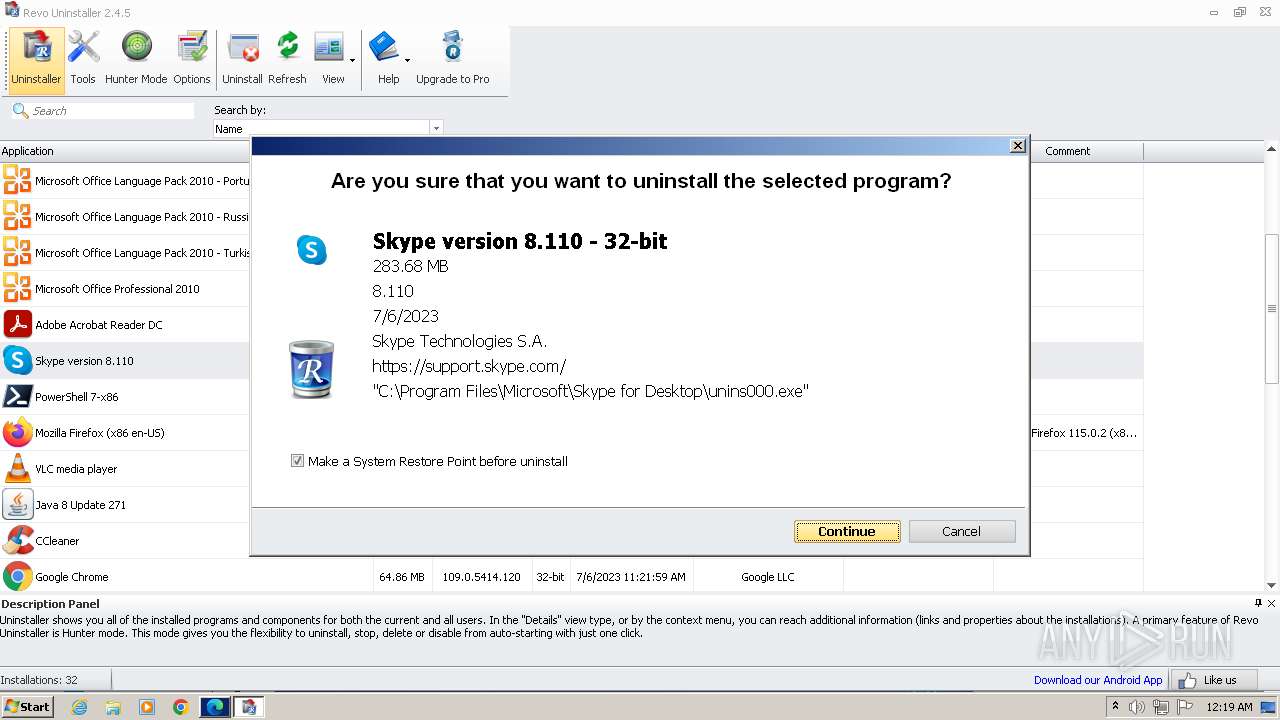Expand the Help dropdown arrow

[407, 60]
